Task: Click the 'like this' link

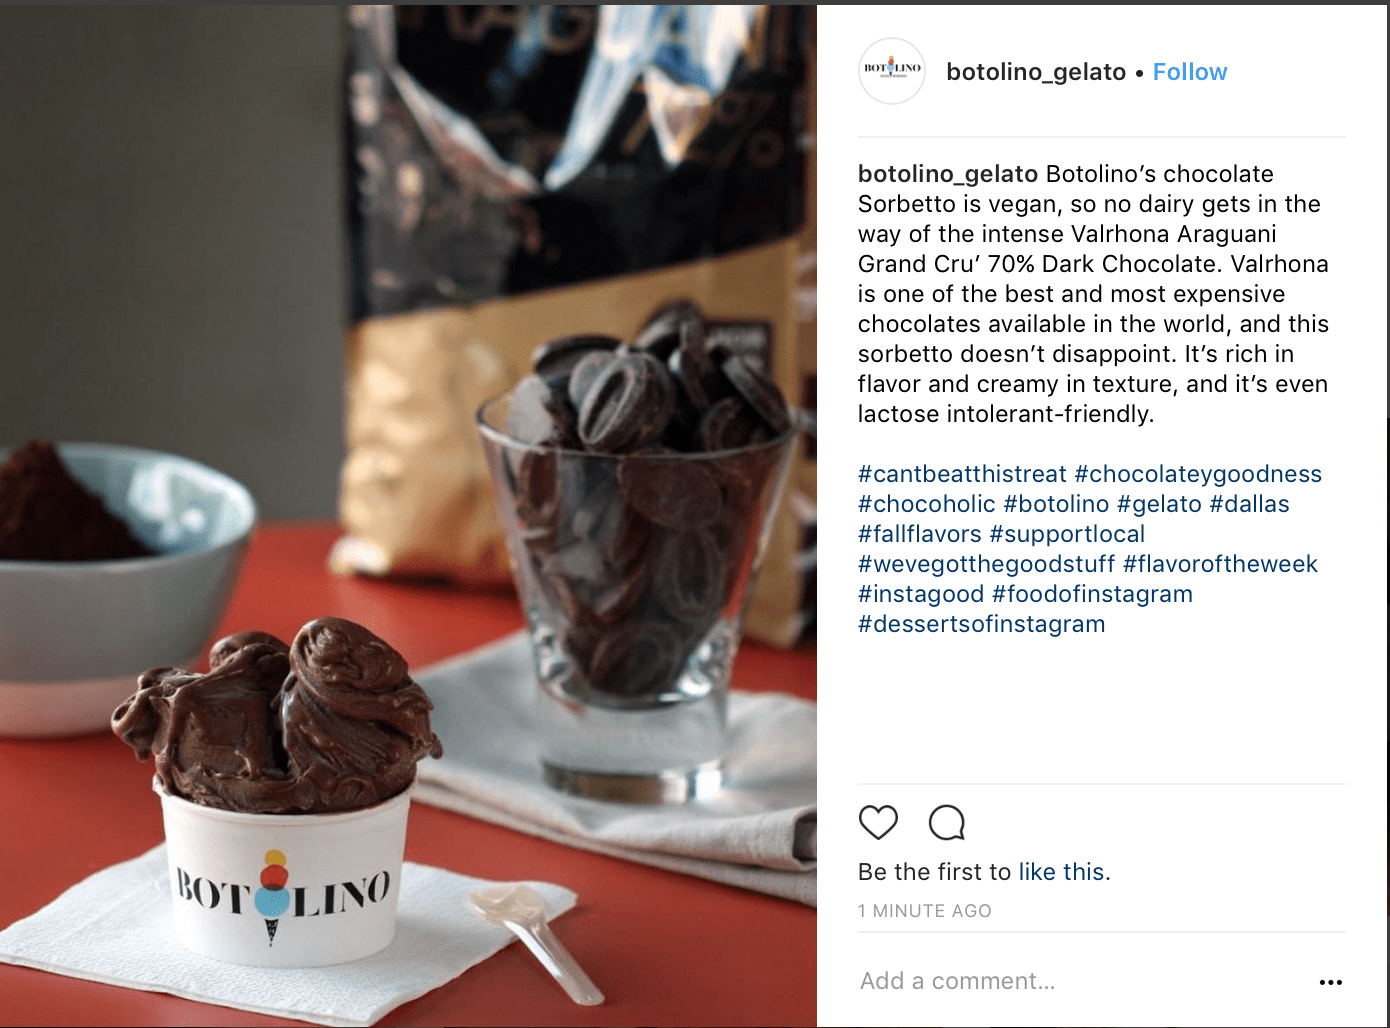Action: [x=1061, y=872]
